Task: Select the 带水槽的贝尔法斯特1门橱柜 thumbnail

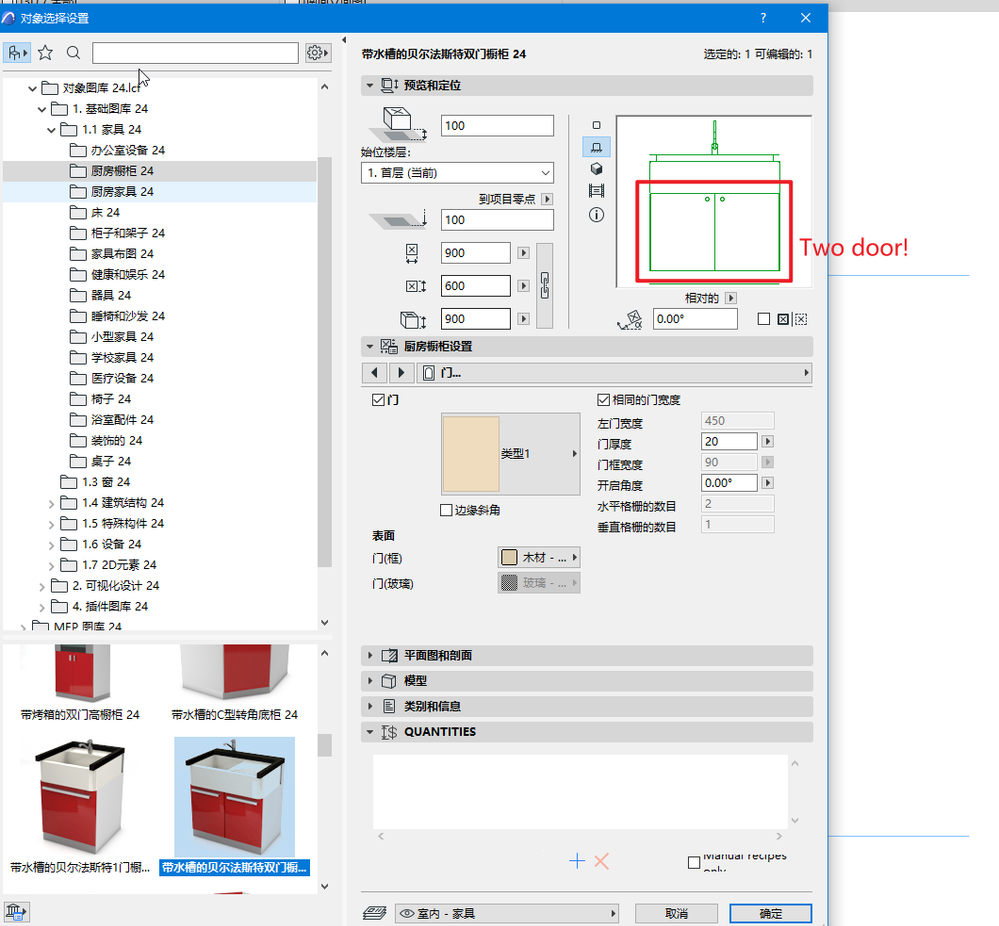Action: point(80,795)
